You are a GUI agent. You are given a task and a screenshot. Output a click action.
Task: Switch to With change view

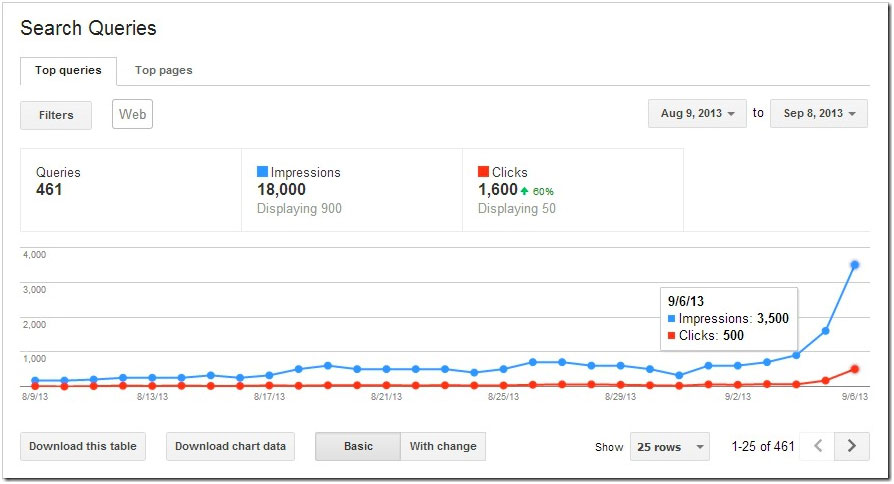click(x=443, y=446)
